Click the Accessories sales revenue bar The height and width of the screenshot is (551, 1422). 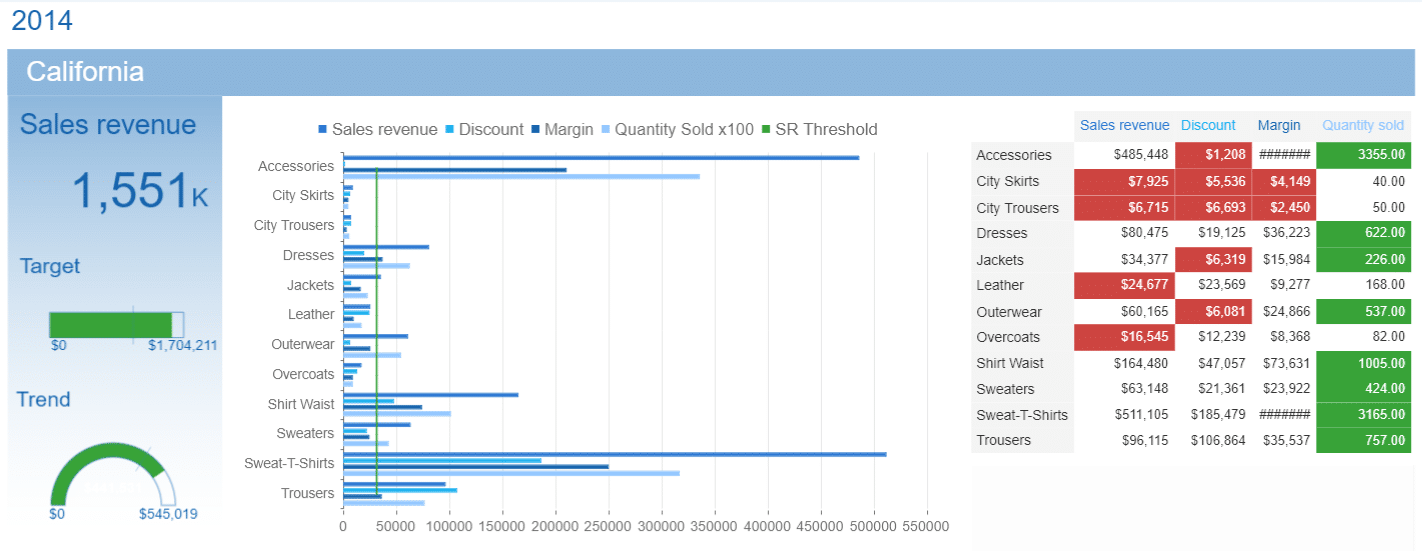click(600, 157)
